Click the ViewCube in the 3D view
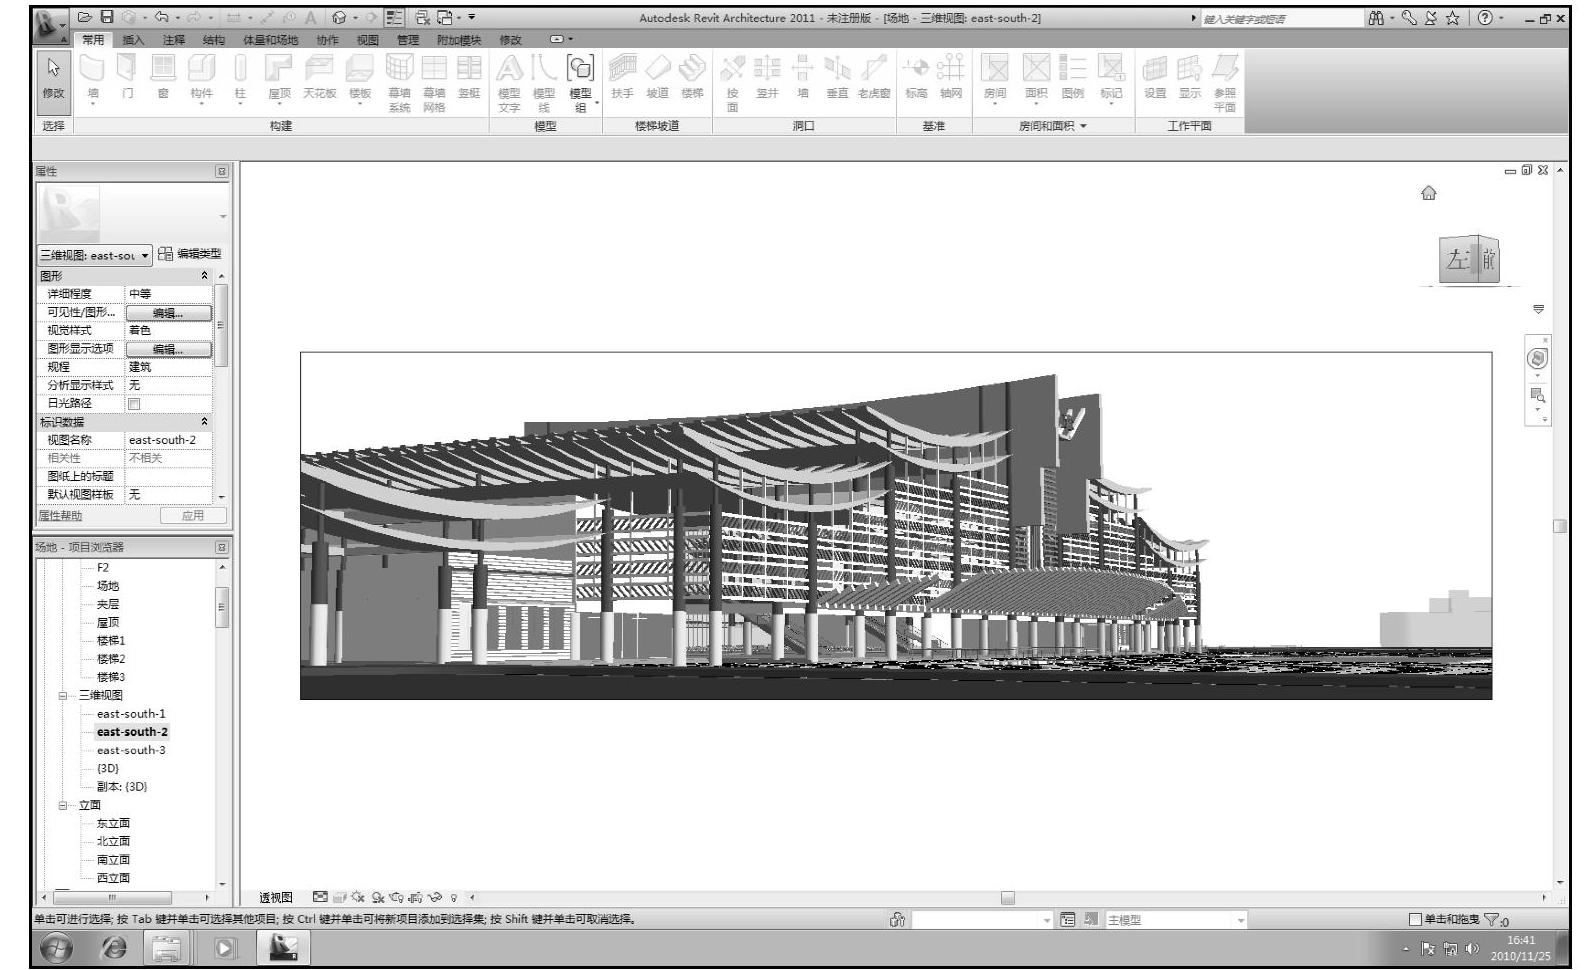 1470,259
